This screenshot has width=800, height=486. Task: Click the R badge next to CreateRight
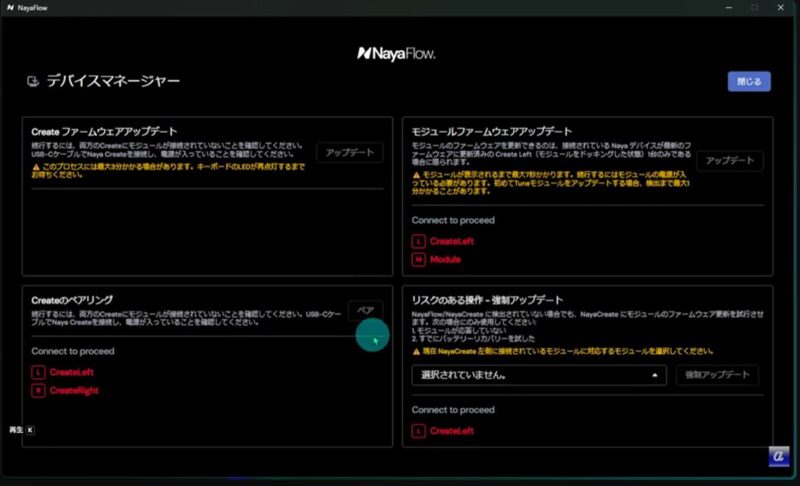click(38, 390)
